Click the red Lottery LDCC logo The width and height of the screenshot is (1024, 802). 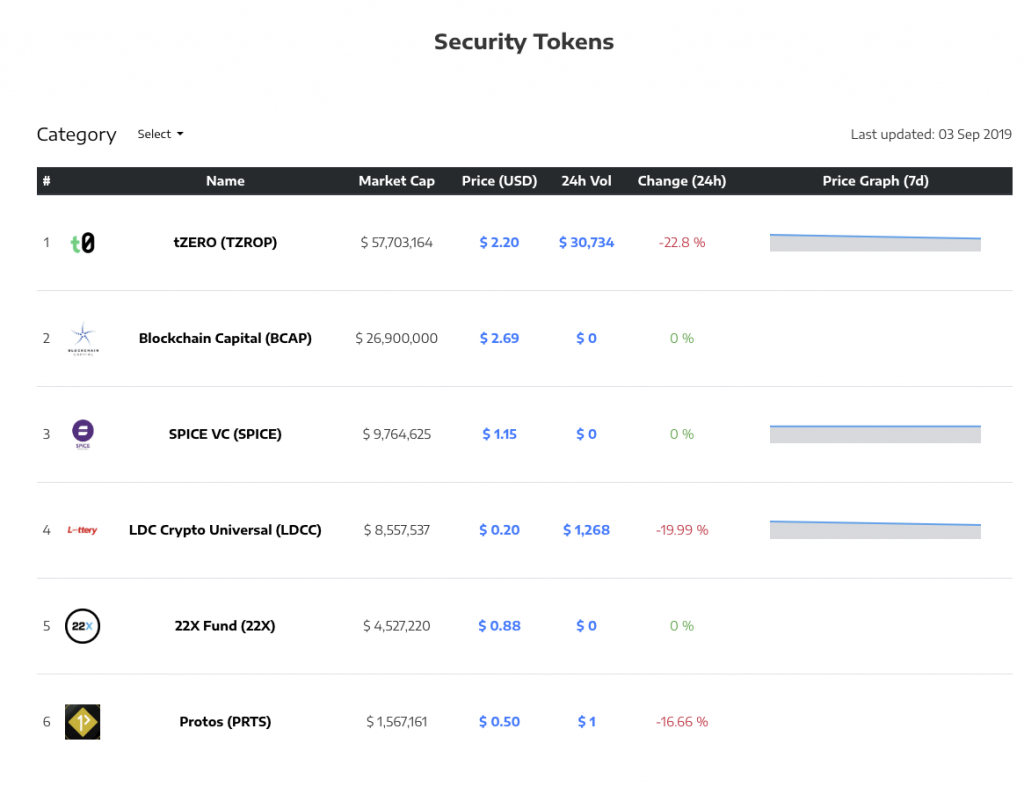coord(82,530)
